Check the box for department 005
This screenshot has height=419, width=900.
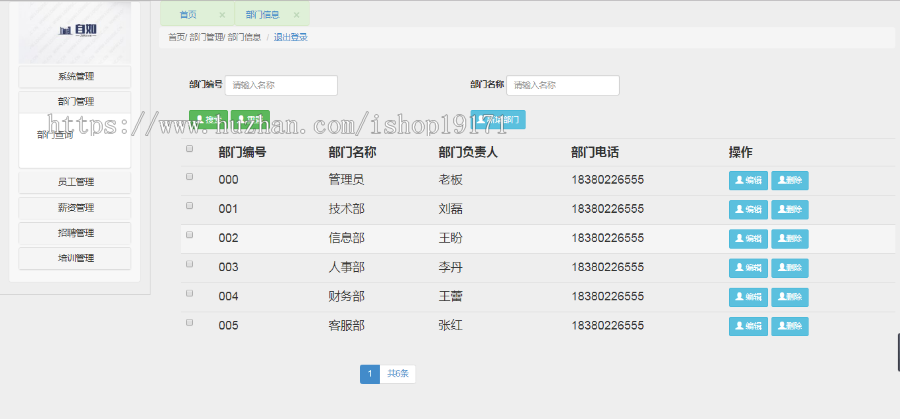click(189, 323)
